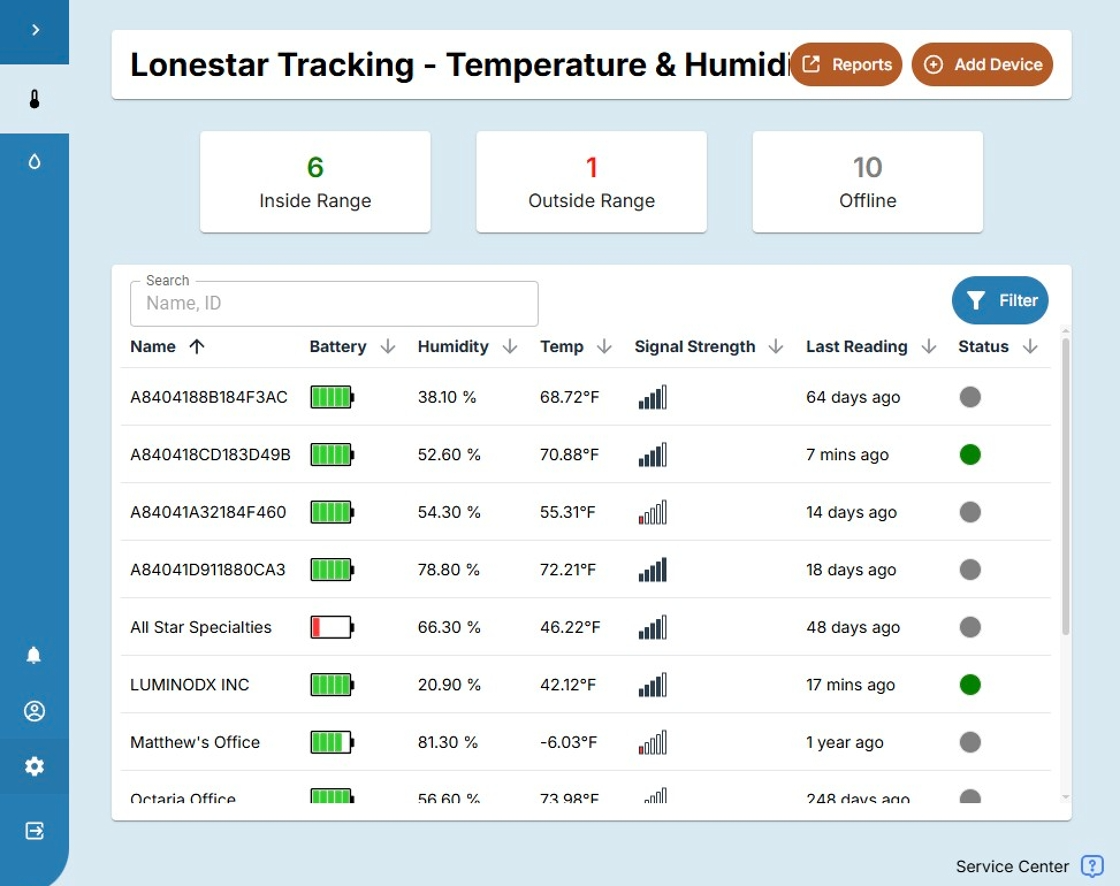Click the Add Device button

[x=982, y=64]
